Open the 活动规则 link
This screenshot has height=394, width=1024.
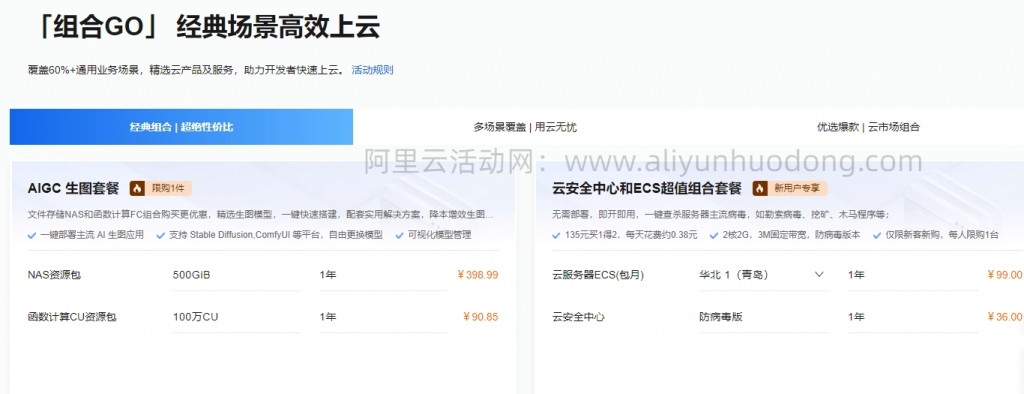[x=372, y=69]
